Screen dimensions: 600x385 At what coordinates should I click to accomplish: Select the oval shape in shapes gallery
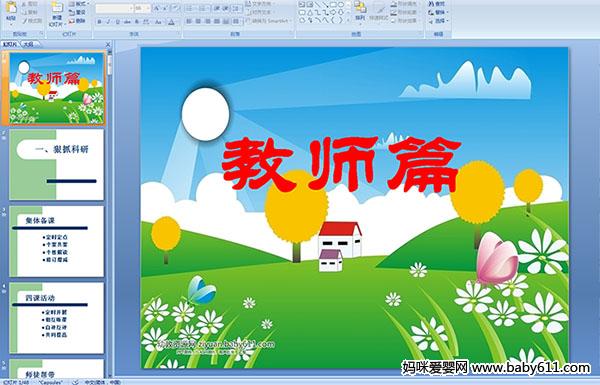(x=341, y=5)
